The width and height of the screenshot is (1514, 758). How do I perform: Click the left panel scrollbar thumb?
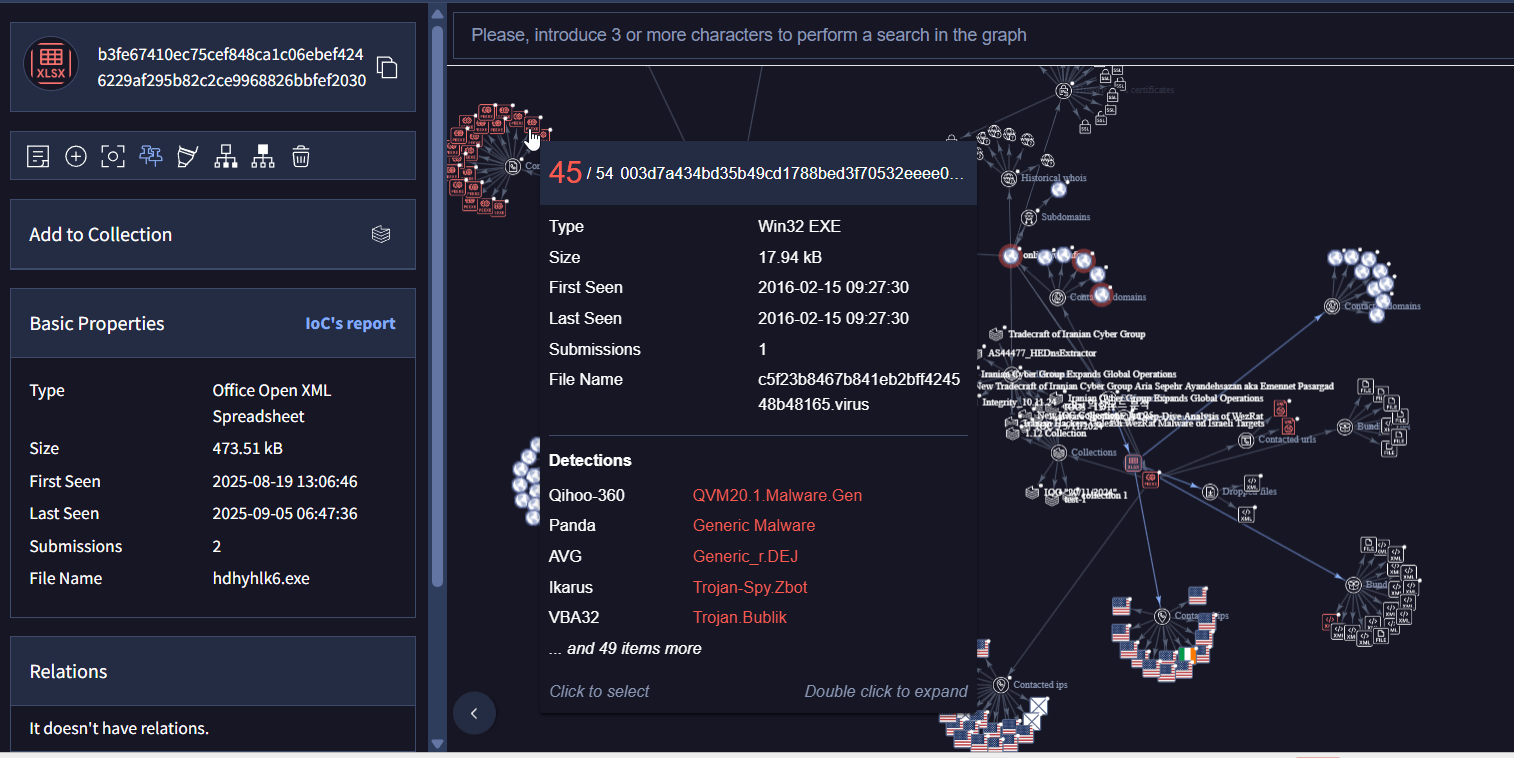pos(437,306)
